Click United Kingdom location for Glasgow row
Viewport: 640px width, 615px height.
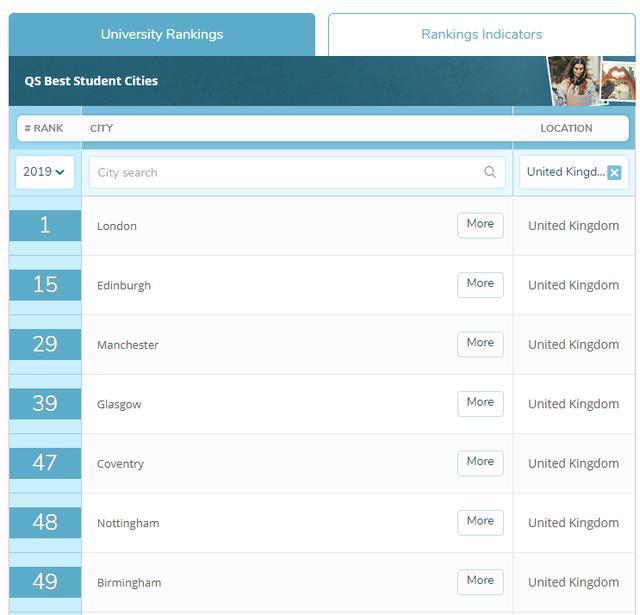(573, 404)
